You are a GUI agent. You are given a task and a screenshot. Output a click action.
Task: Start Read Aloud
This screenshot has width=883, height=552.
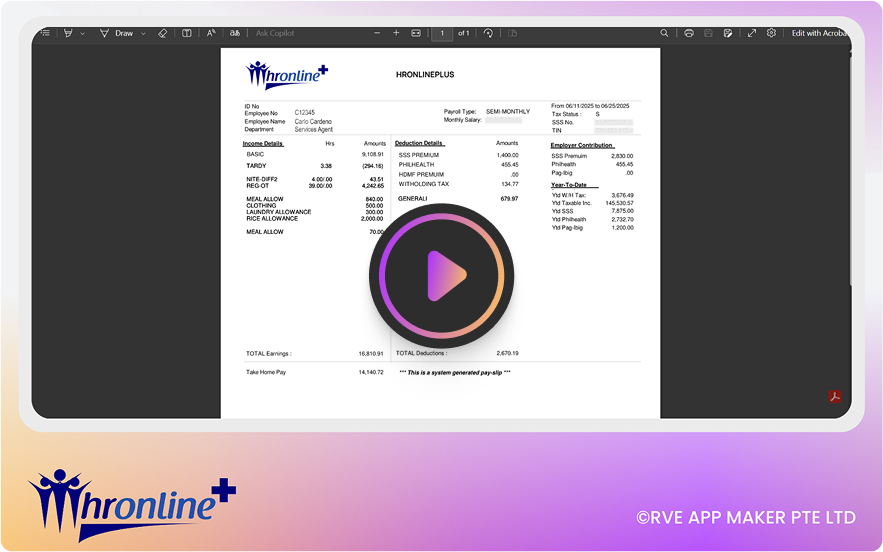(211, 33)
